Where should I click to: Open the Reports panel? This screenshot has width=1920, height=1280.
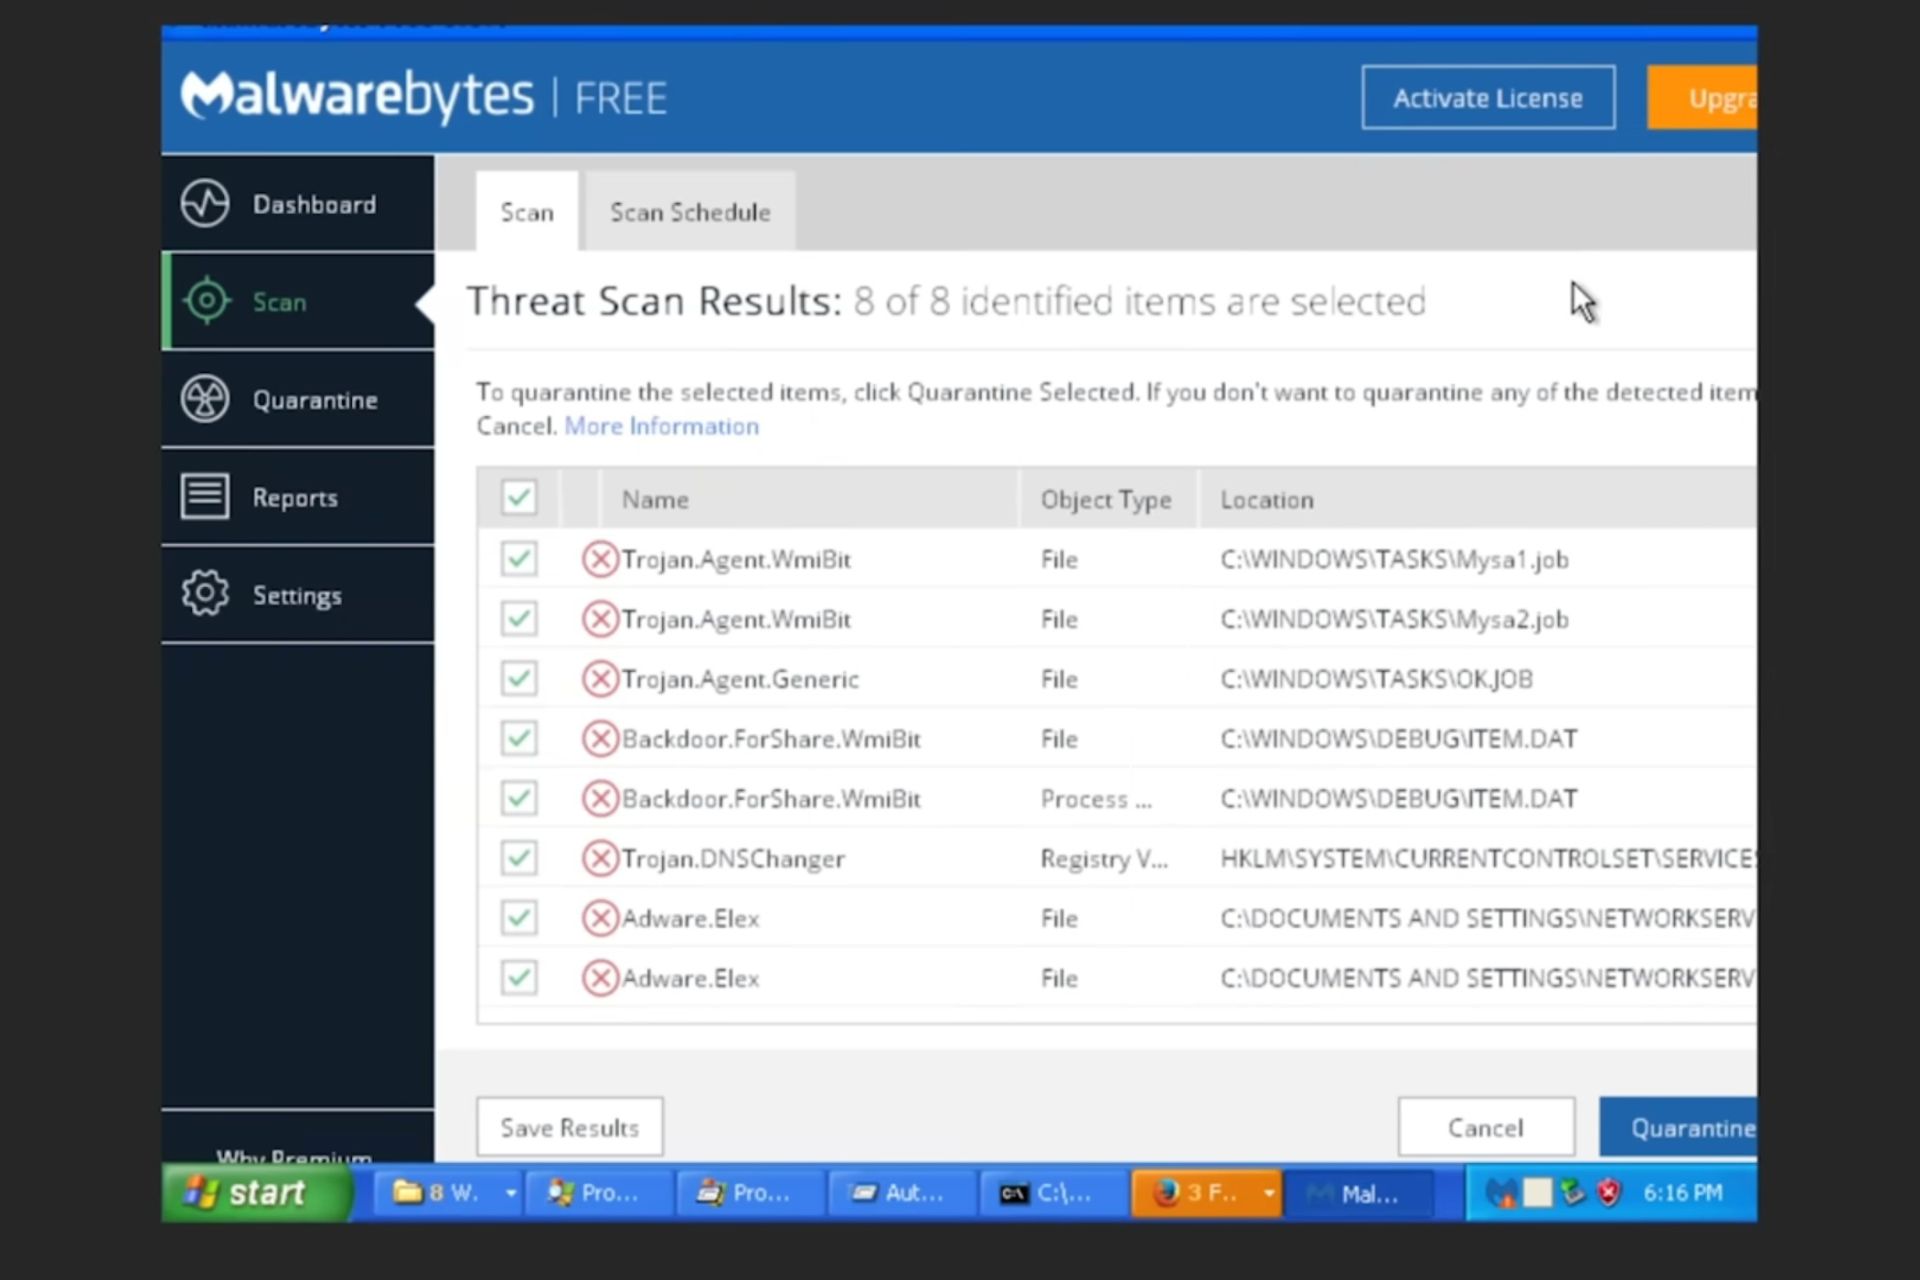click(296, 497)
